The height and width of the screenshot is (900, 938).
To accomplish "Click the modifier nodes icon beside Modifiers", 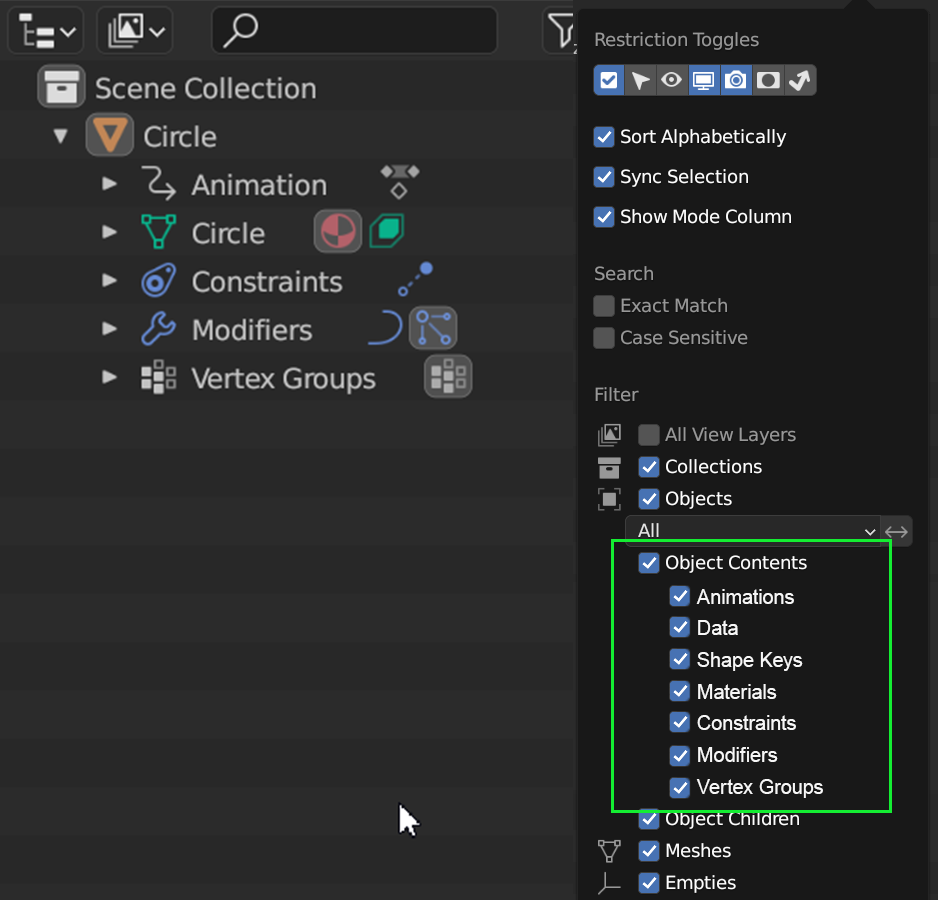I will [x=433, y=329].
